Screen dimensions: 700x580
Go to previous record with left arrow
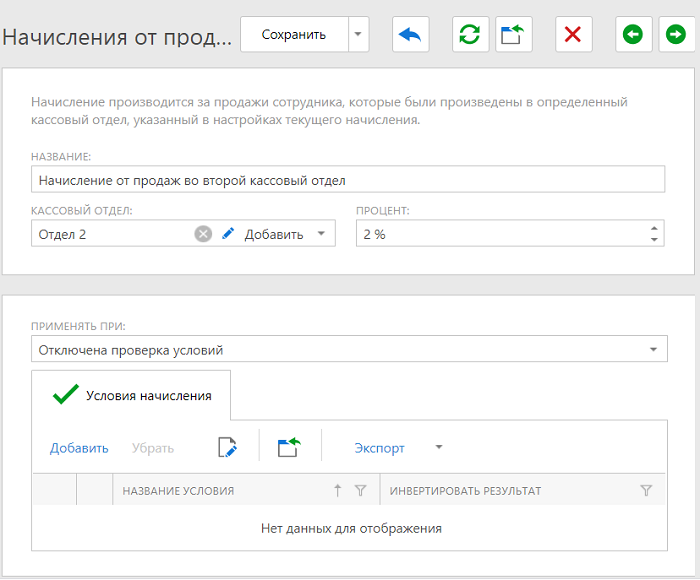click(633, 34)
